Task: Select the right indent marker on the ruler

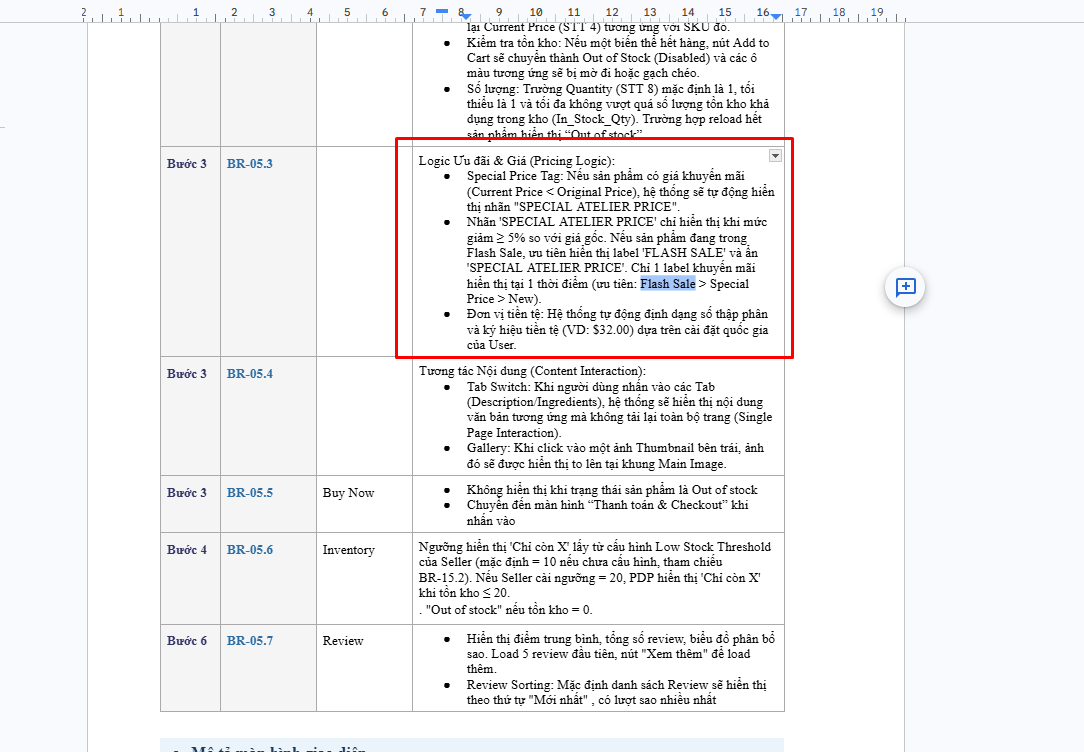Action: pos(776,15)
